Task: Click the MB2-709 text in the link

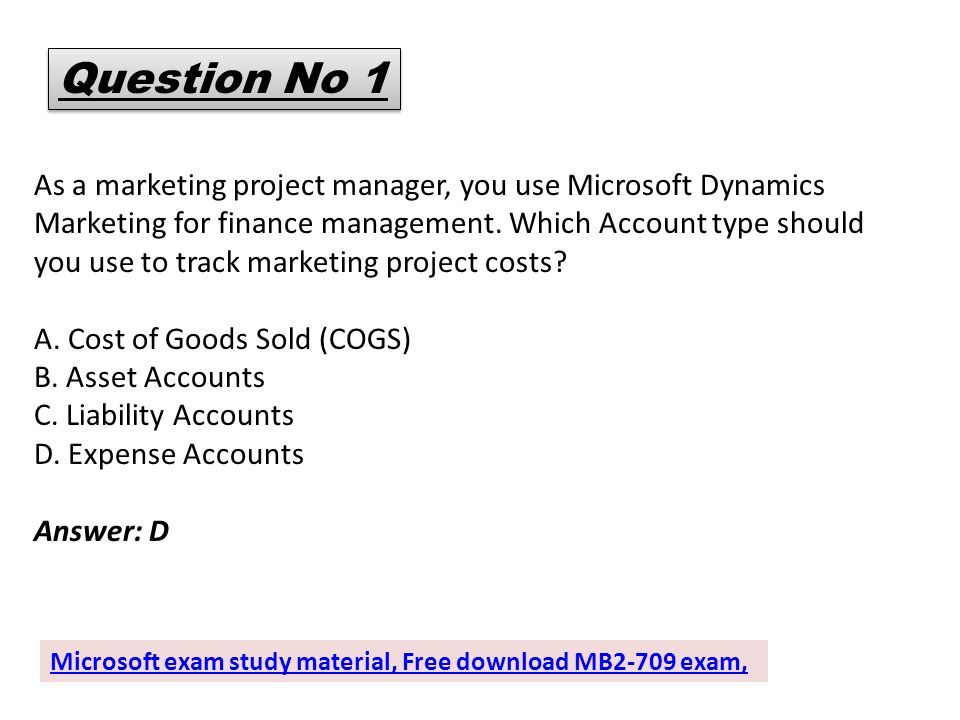Action: [625, 662]
